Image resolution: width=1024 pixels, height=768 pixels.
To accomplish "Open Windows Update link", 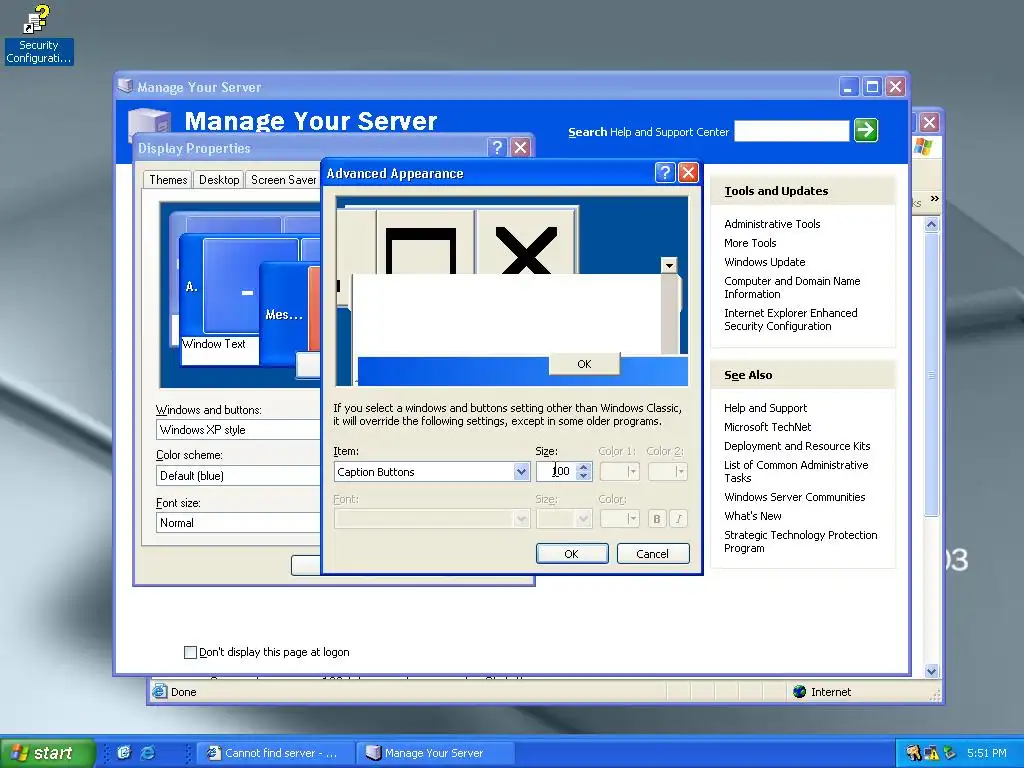I will [764, 262].
